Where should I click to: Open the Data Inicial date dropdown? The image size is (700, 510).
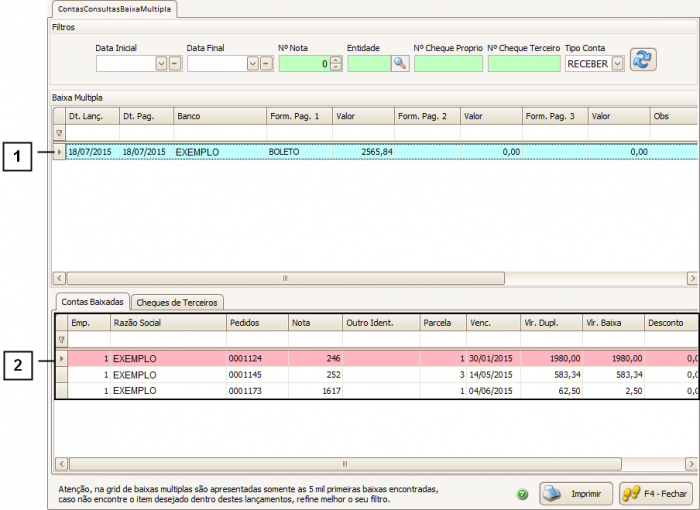pyautogui.click(x=161, y=64)
